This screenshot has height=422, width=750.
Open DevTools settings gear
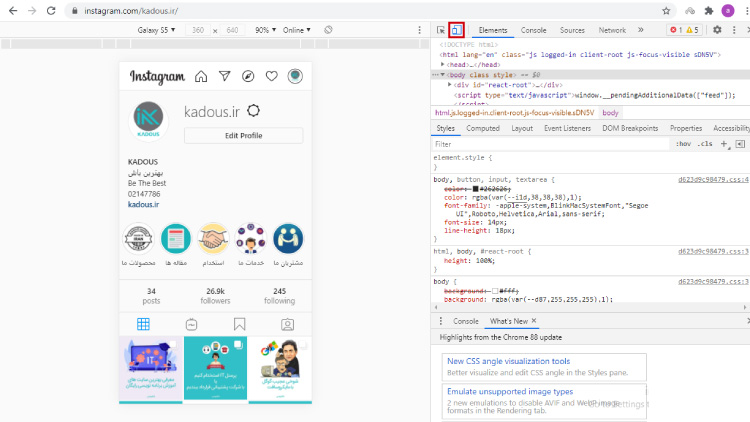(x=717, y=30)
